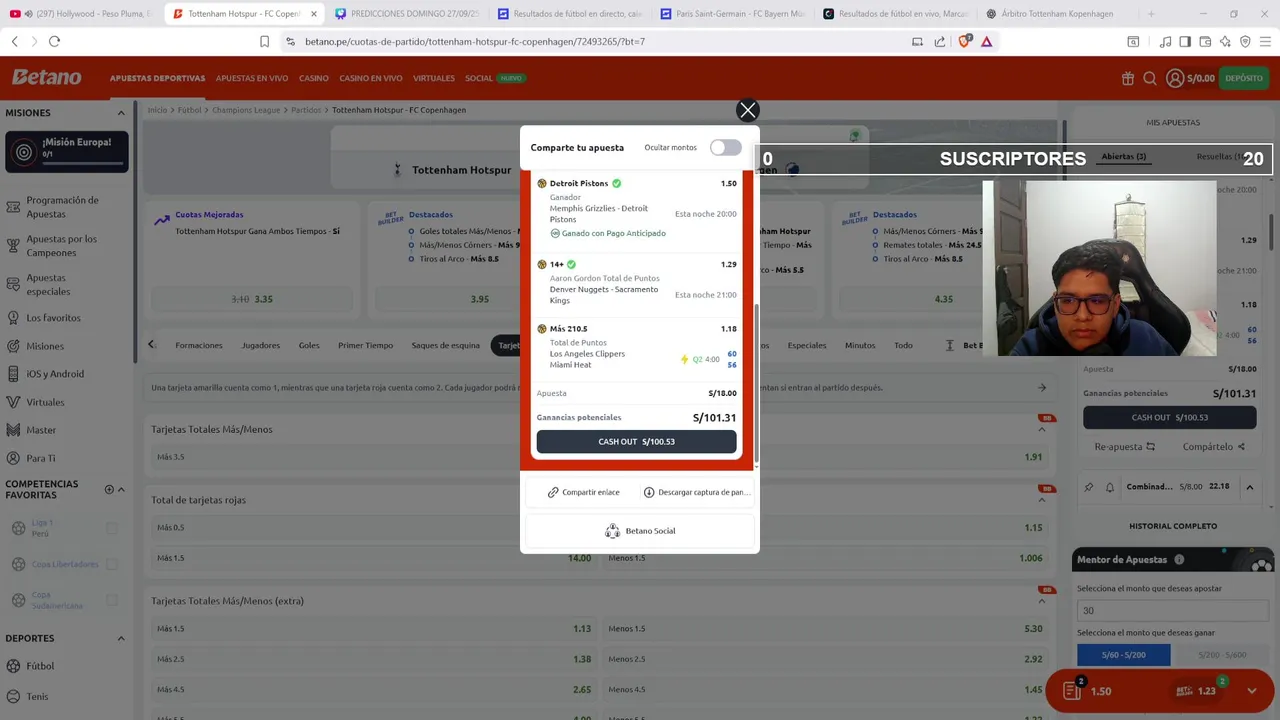Click the share page icon in address bar

[x=940, y=41]
